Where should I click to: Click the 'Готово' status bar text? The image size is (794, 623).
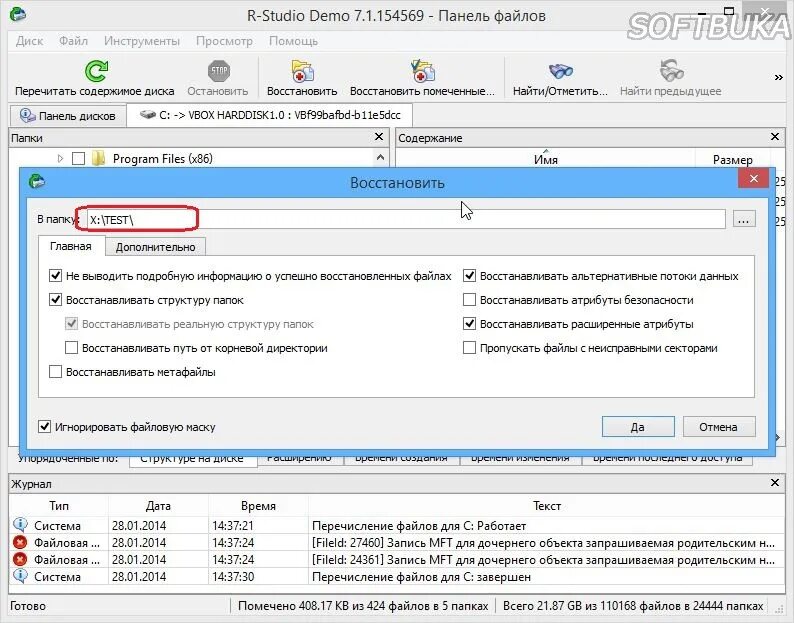(28, 606)
